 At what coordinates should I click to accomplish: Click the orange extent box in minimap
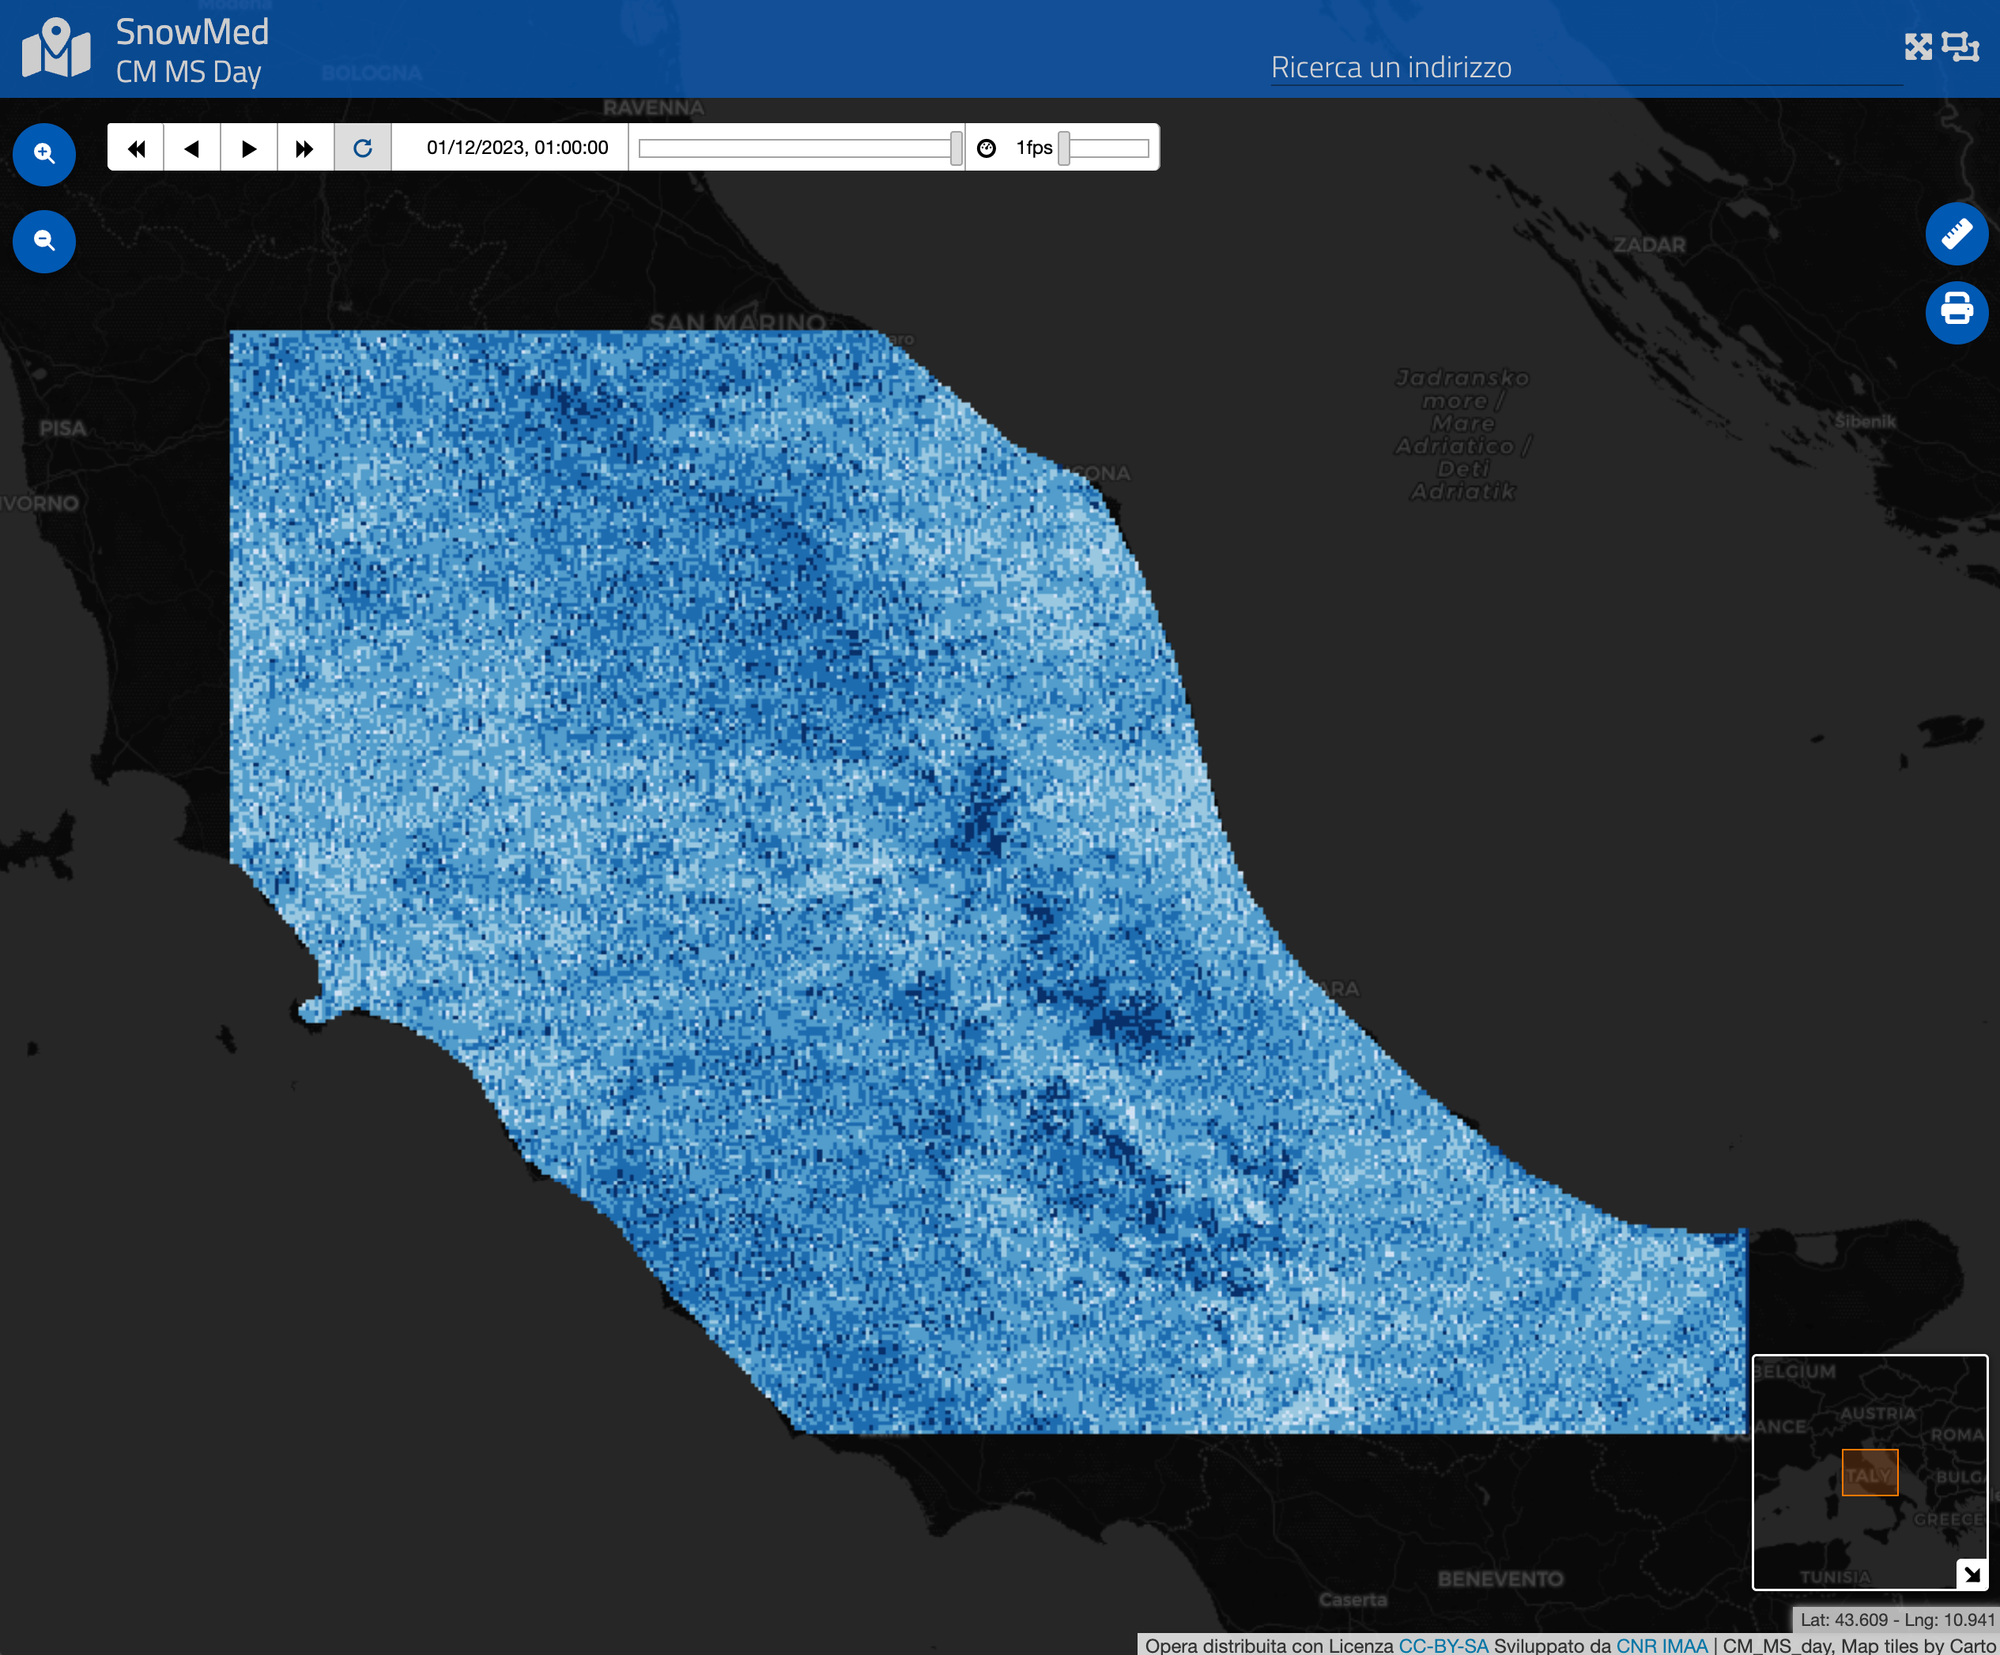[x=1869, y=1472]
